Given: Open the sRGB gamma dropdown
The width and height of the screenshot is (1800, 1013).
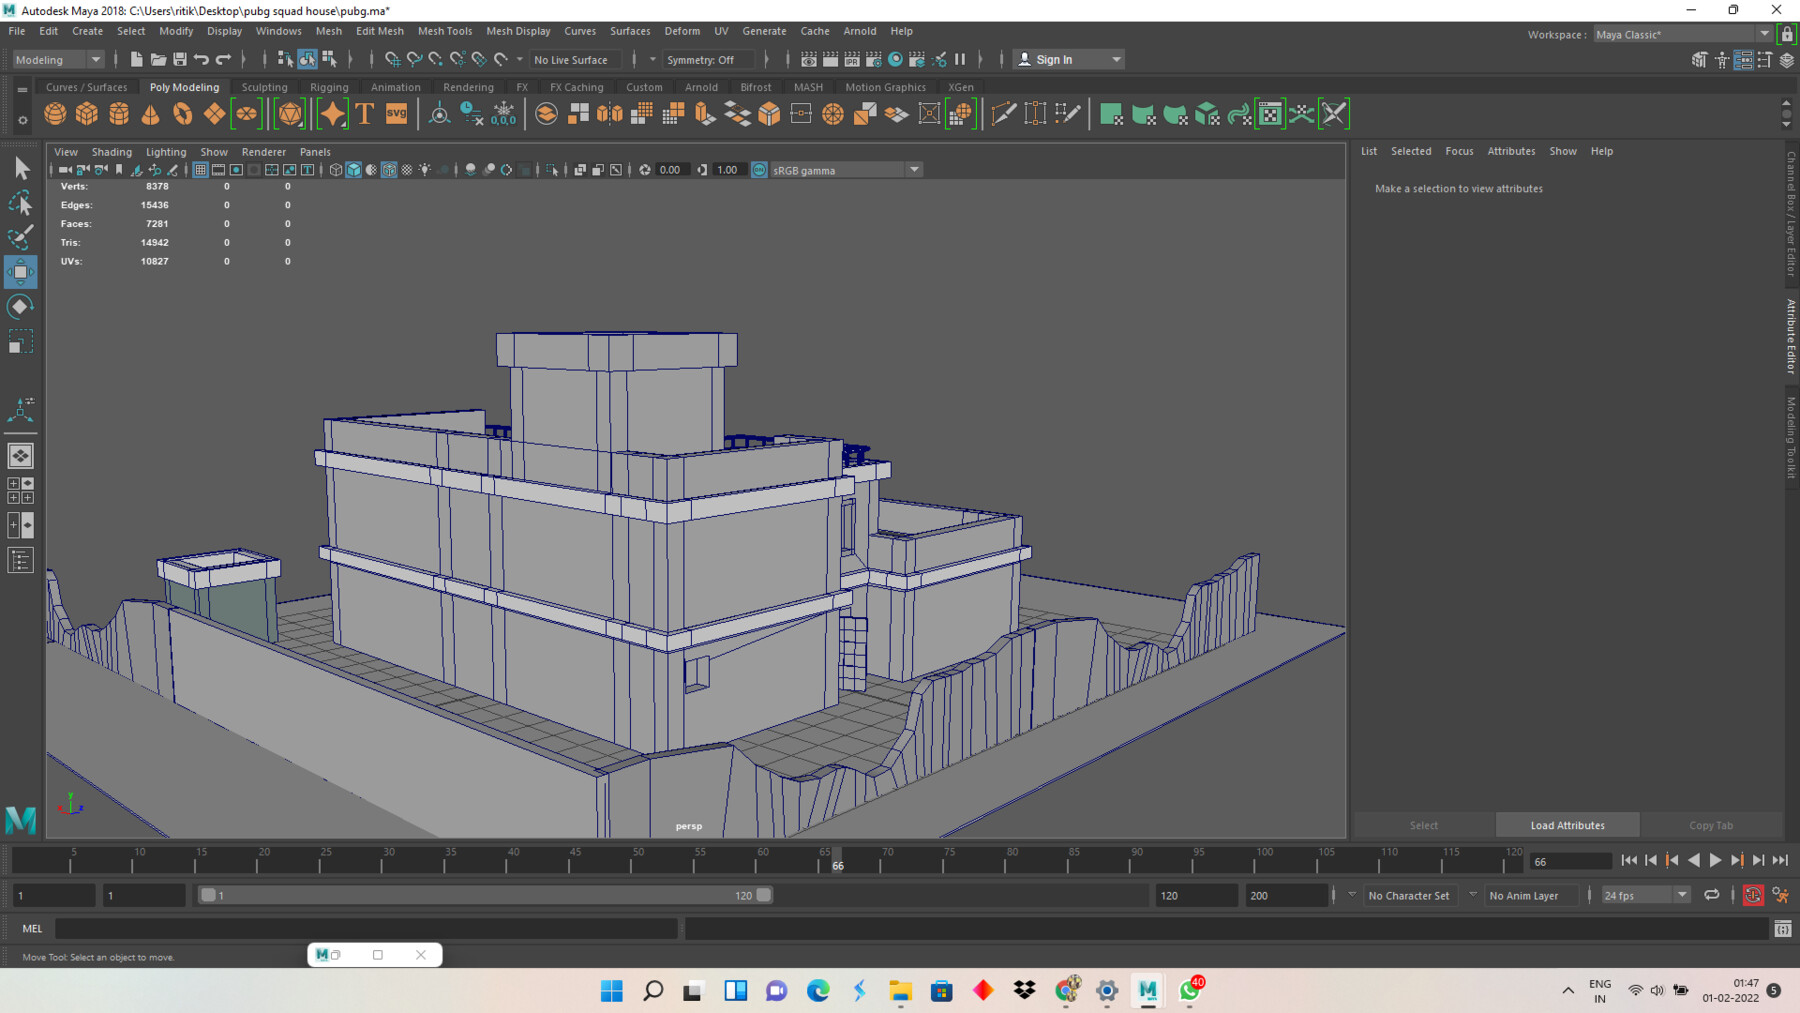Looking at the screenshot, I should tap(913, 170).
